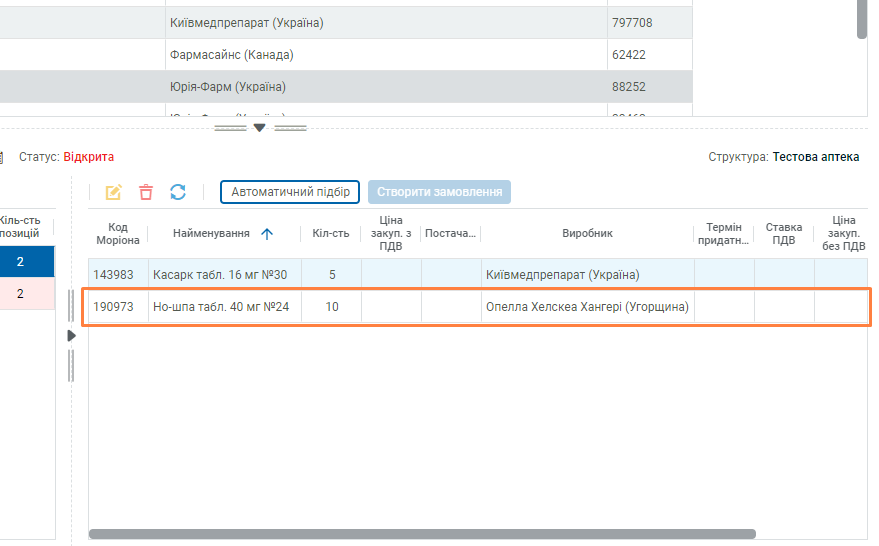Click the yellow edit pencil icon
879x546 pixels.
[x=113, y=192]
